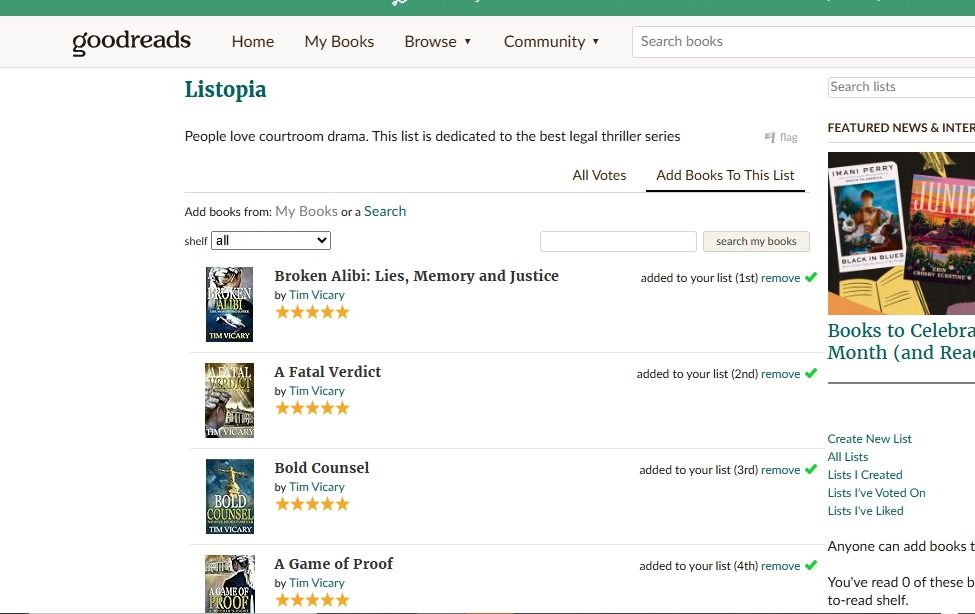The height and width of the screenshot is (614, 975).
Task: Click green checkmark beside A Fatal Verdict
Action: click(811, 373)
